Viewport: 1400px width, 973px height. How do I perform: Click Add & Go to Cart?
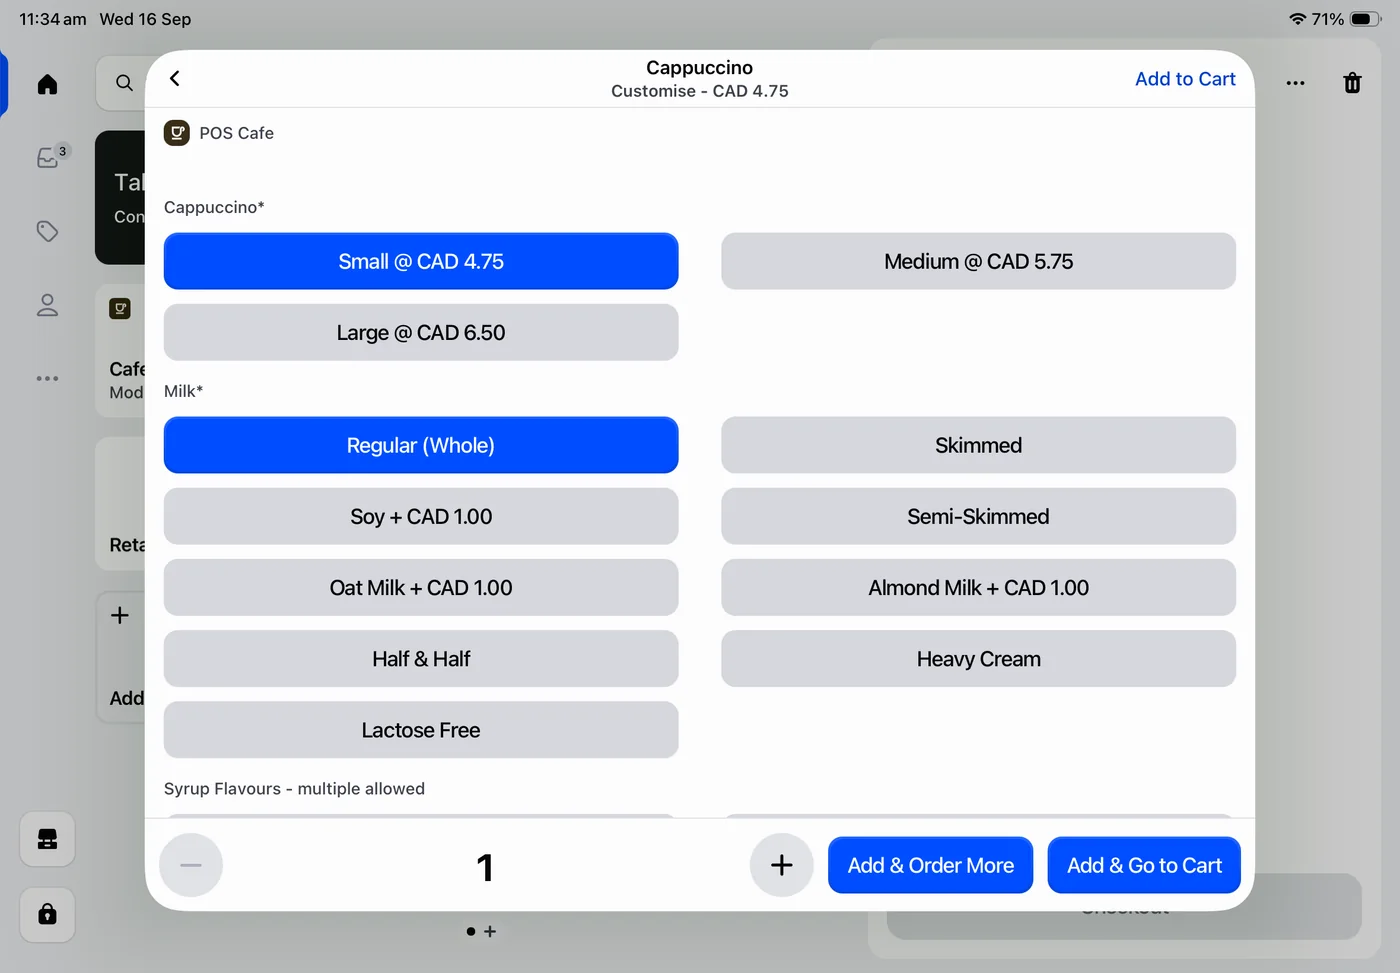tap(1144, 865)
